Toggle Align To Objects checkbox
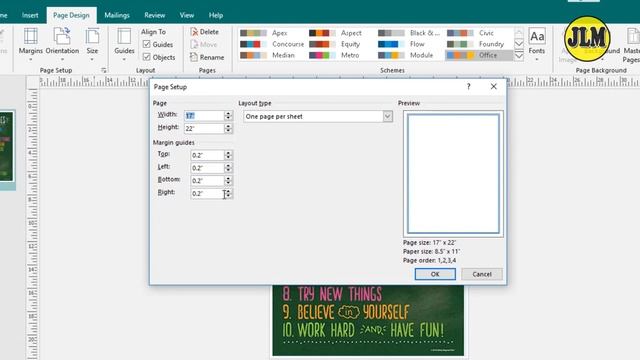Viewport: 640px width, 360px height. pos(147,57)
